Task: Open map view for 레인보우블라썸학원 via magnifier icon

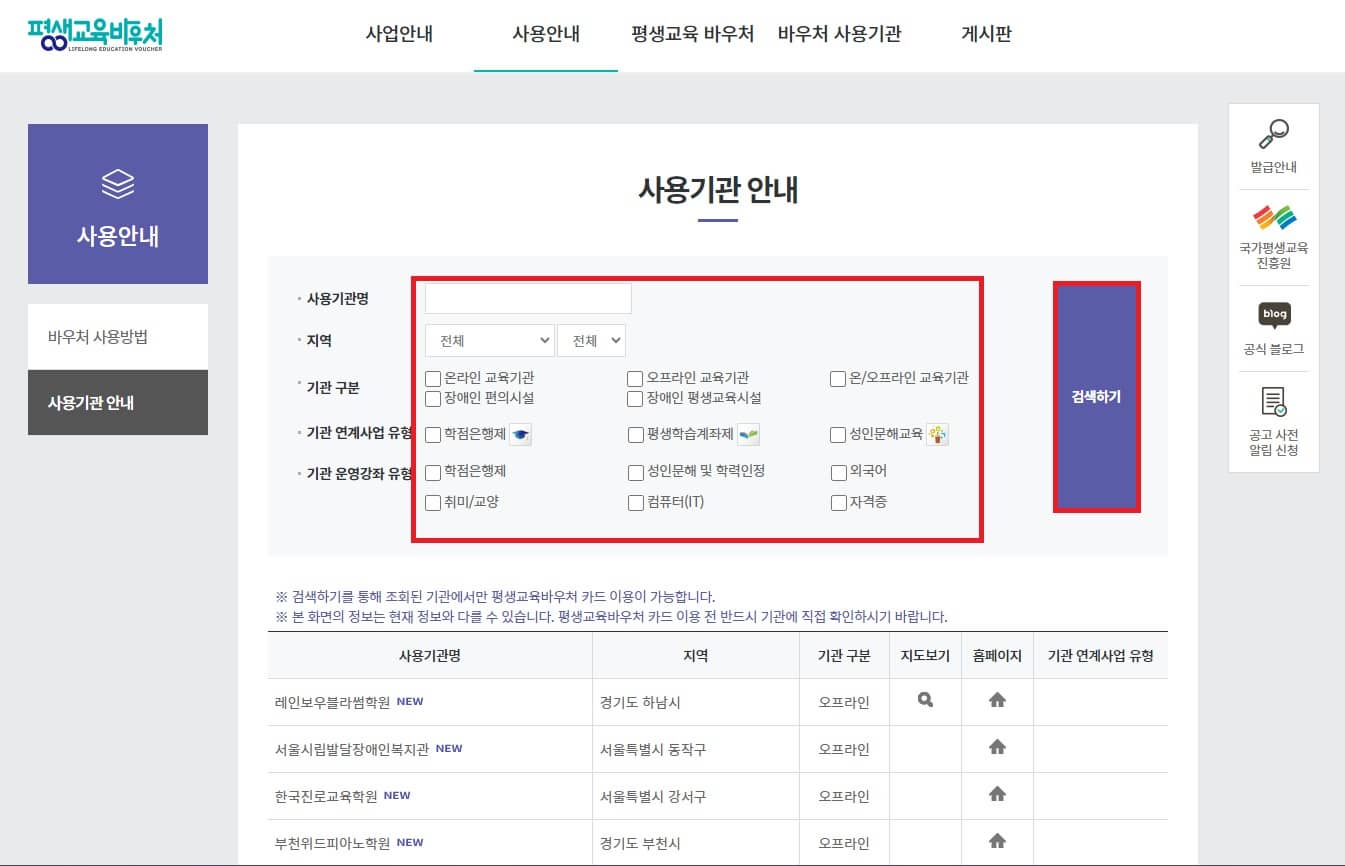Action: pyautogui.click(x=925, y=701)
